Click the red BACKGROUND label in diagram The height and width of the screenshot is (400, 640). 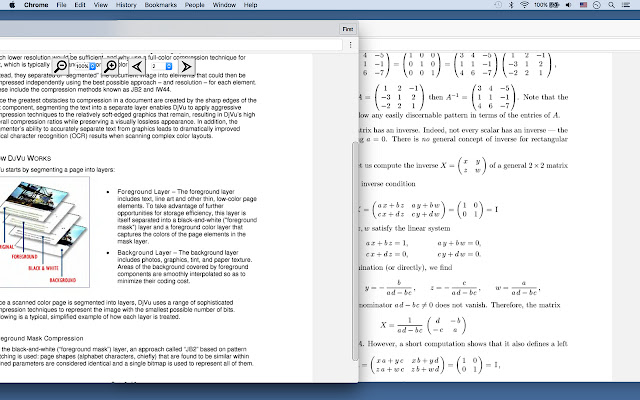(63, 280)
